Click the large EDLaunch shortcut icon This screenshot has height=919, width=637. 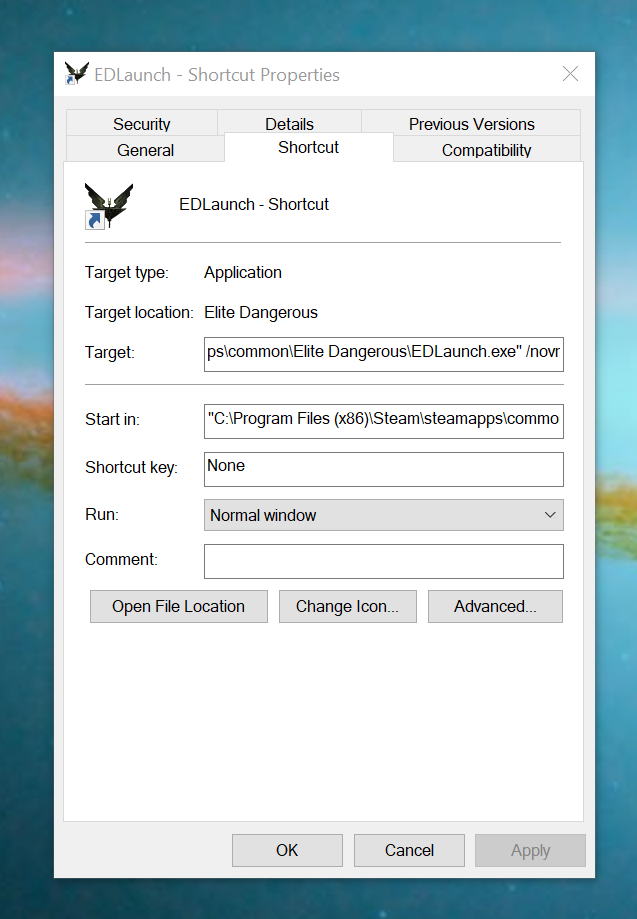tap(109, 205)
